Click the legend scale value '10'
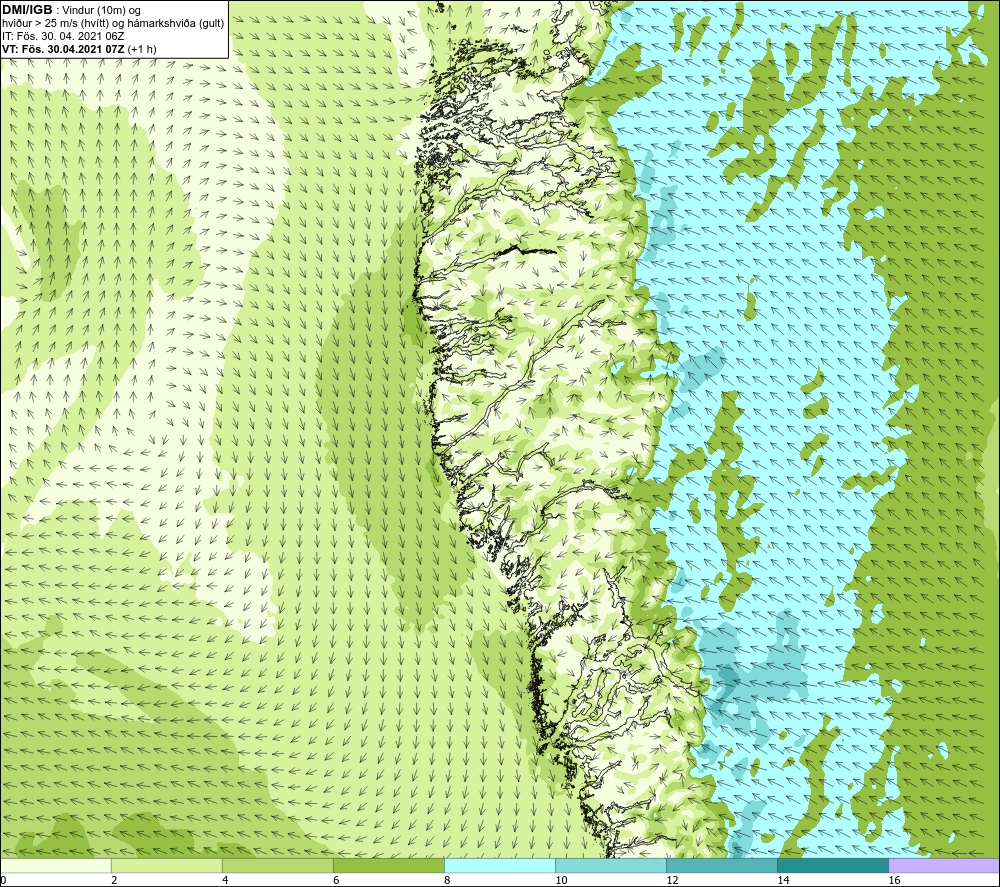 561,880
